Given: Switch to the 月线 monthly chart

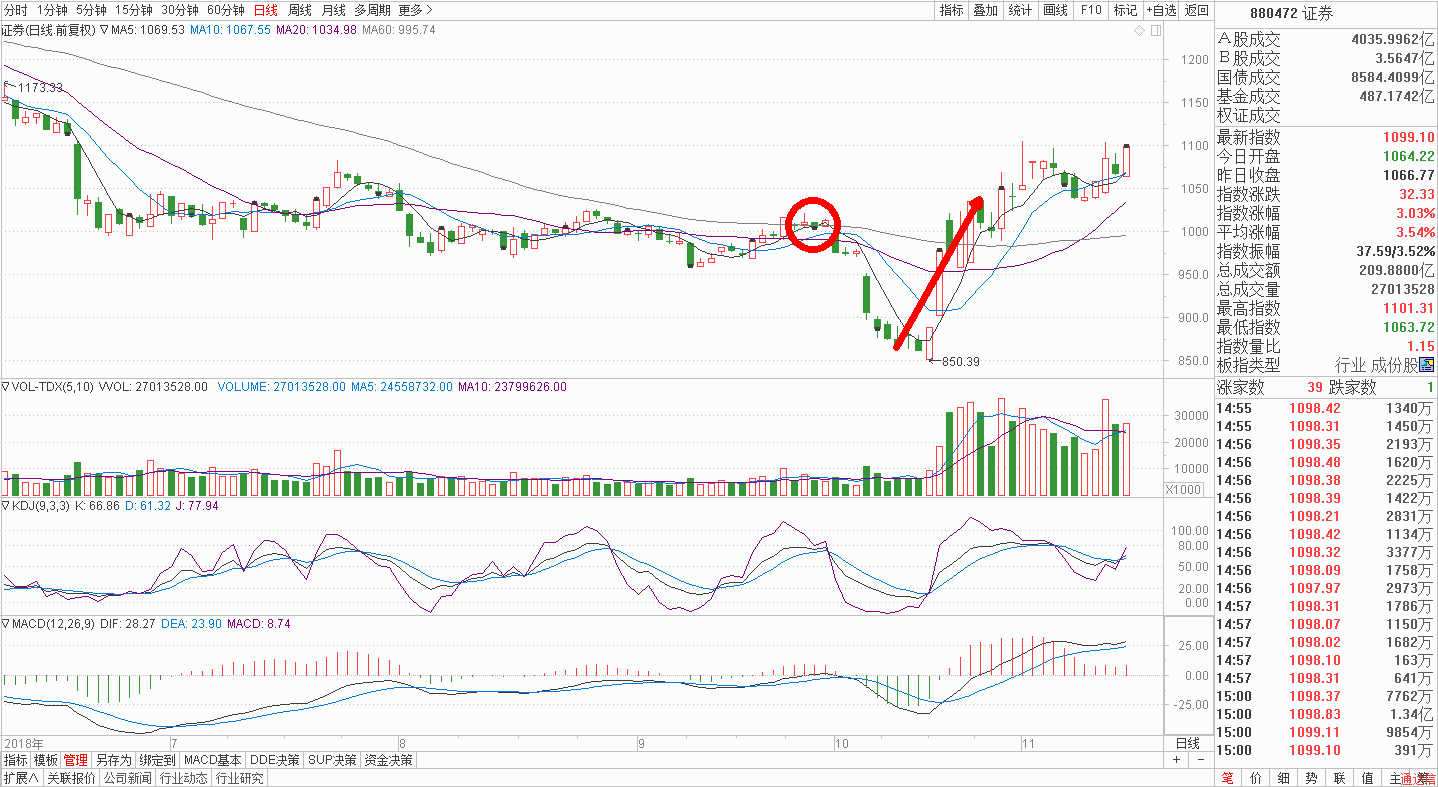Looking at the screenshot, I should pos(334,10).
